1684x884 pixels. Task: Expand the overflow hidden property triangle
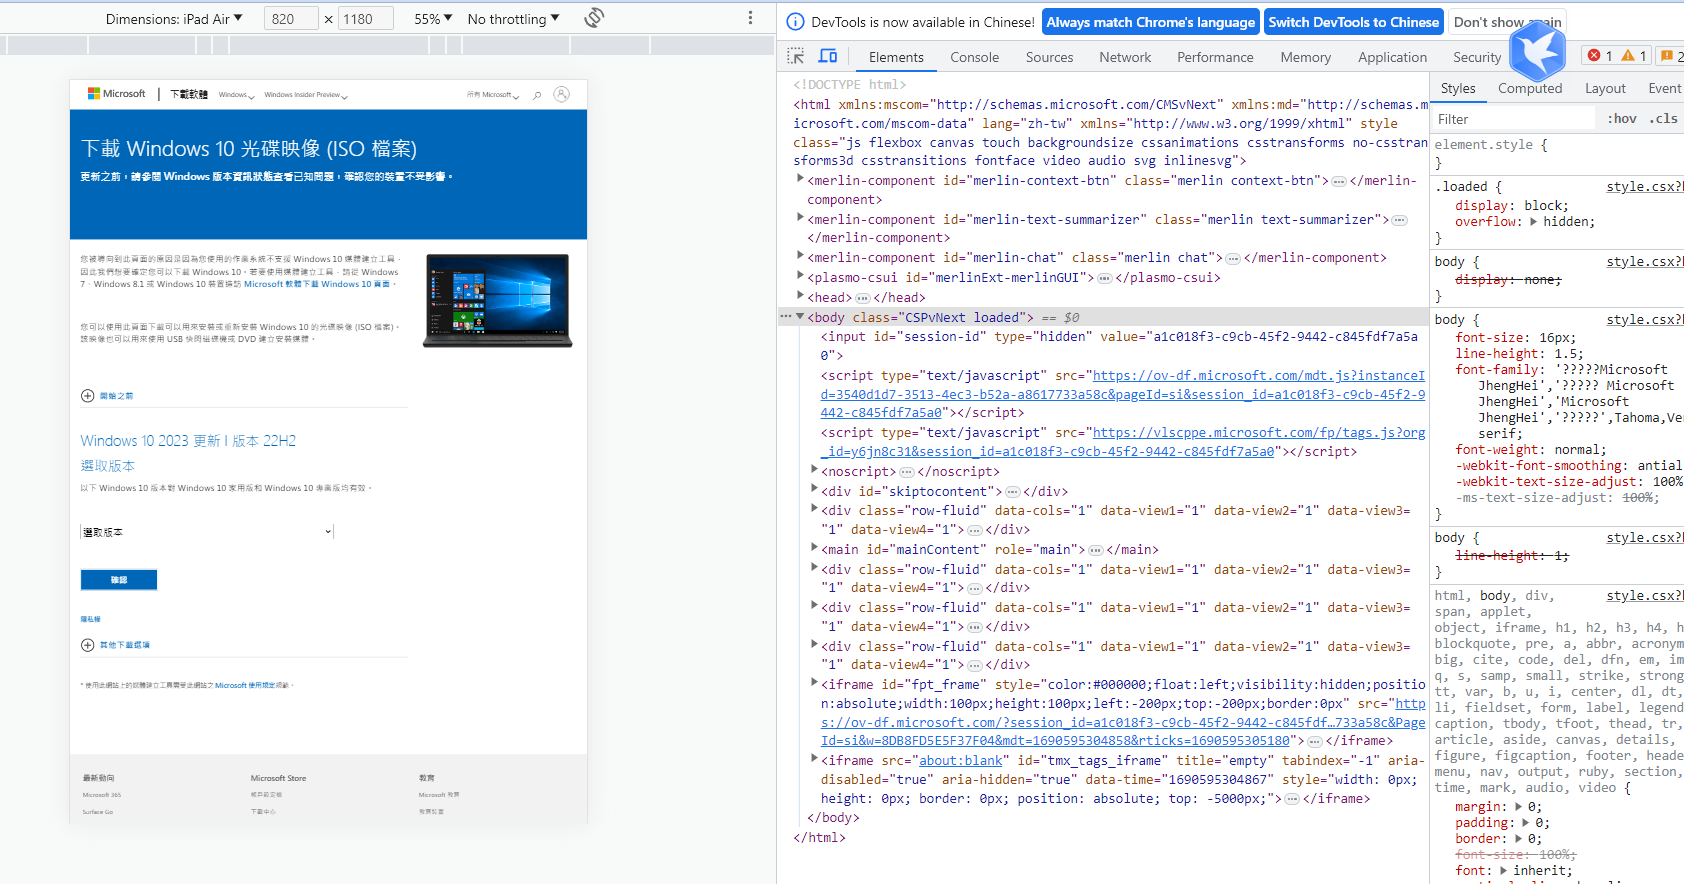(1534, 221)
